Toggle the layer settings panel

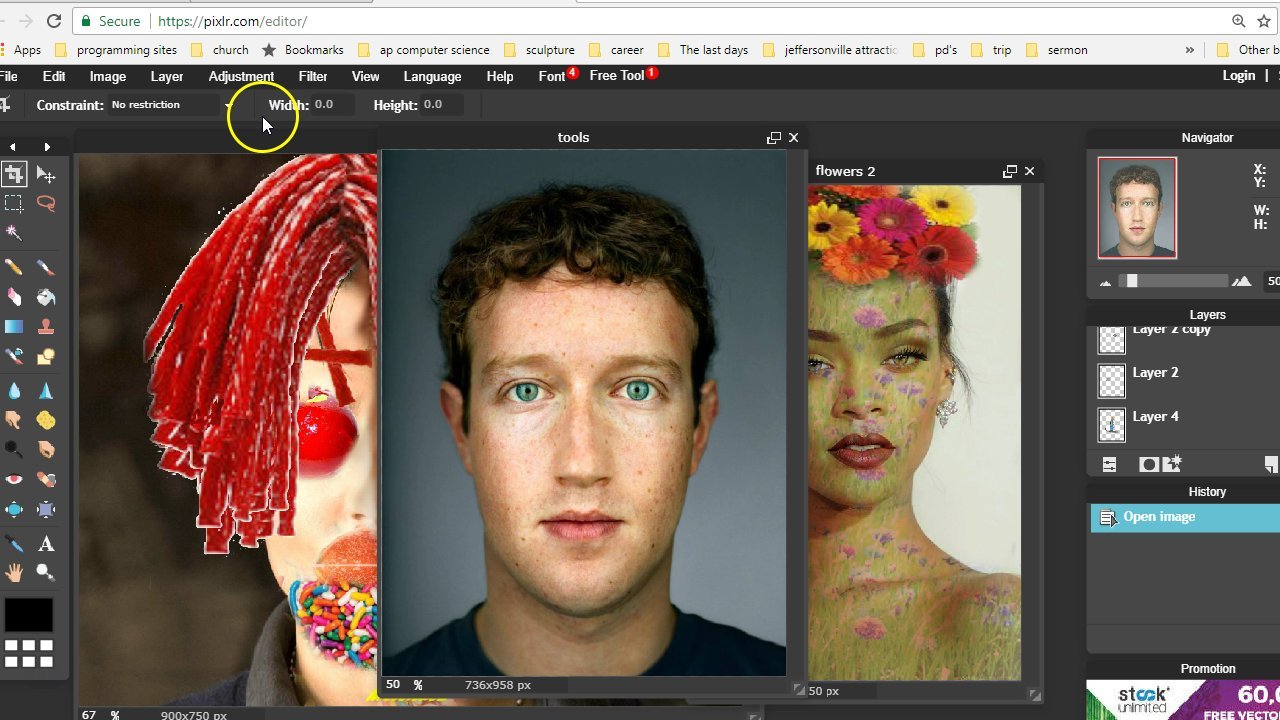[1109, 464]
